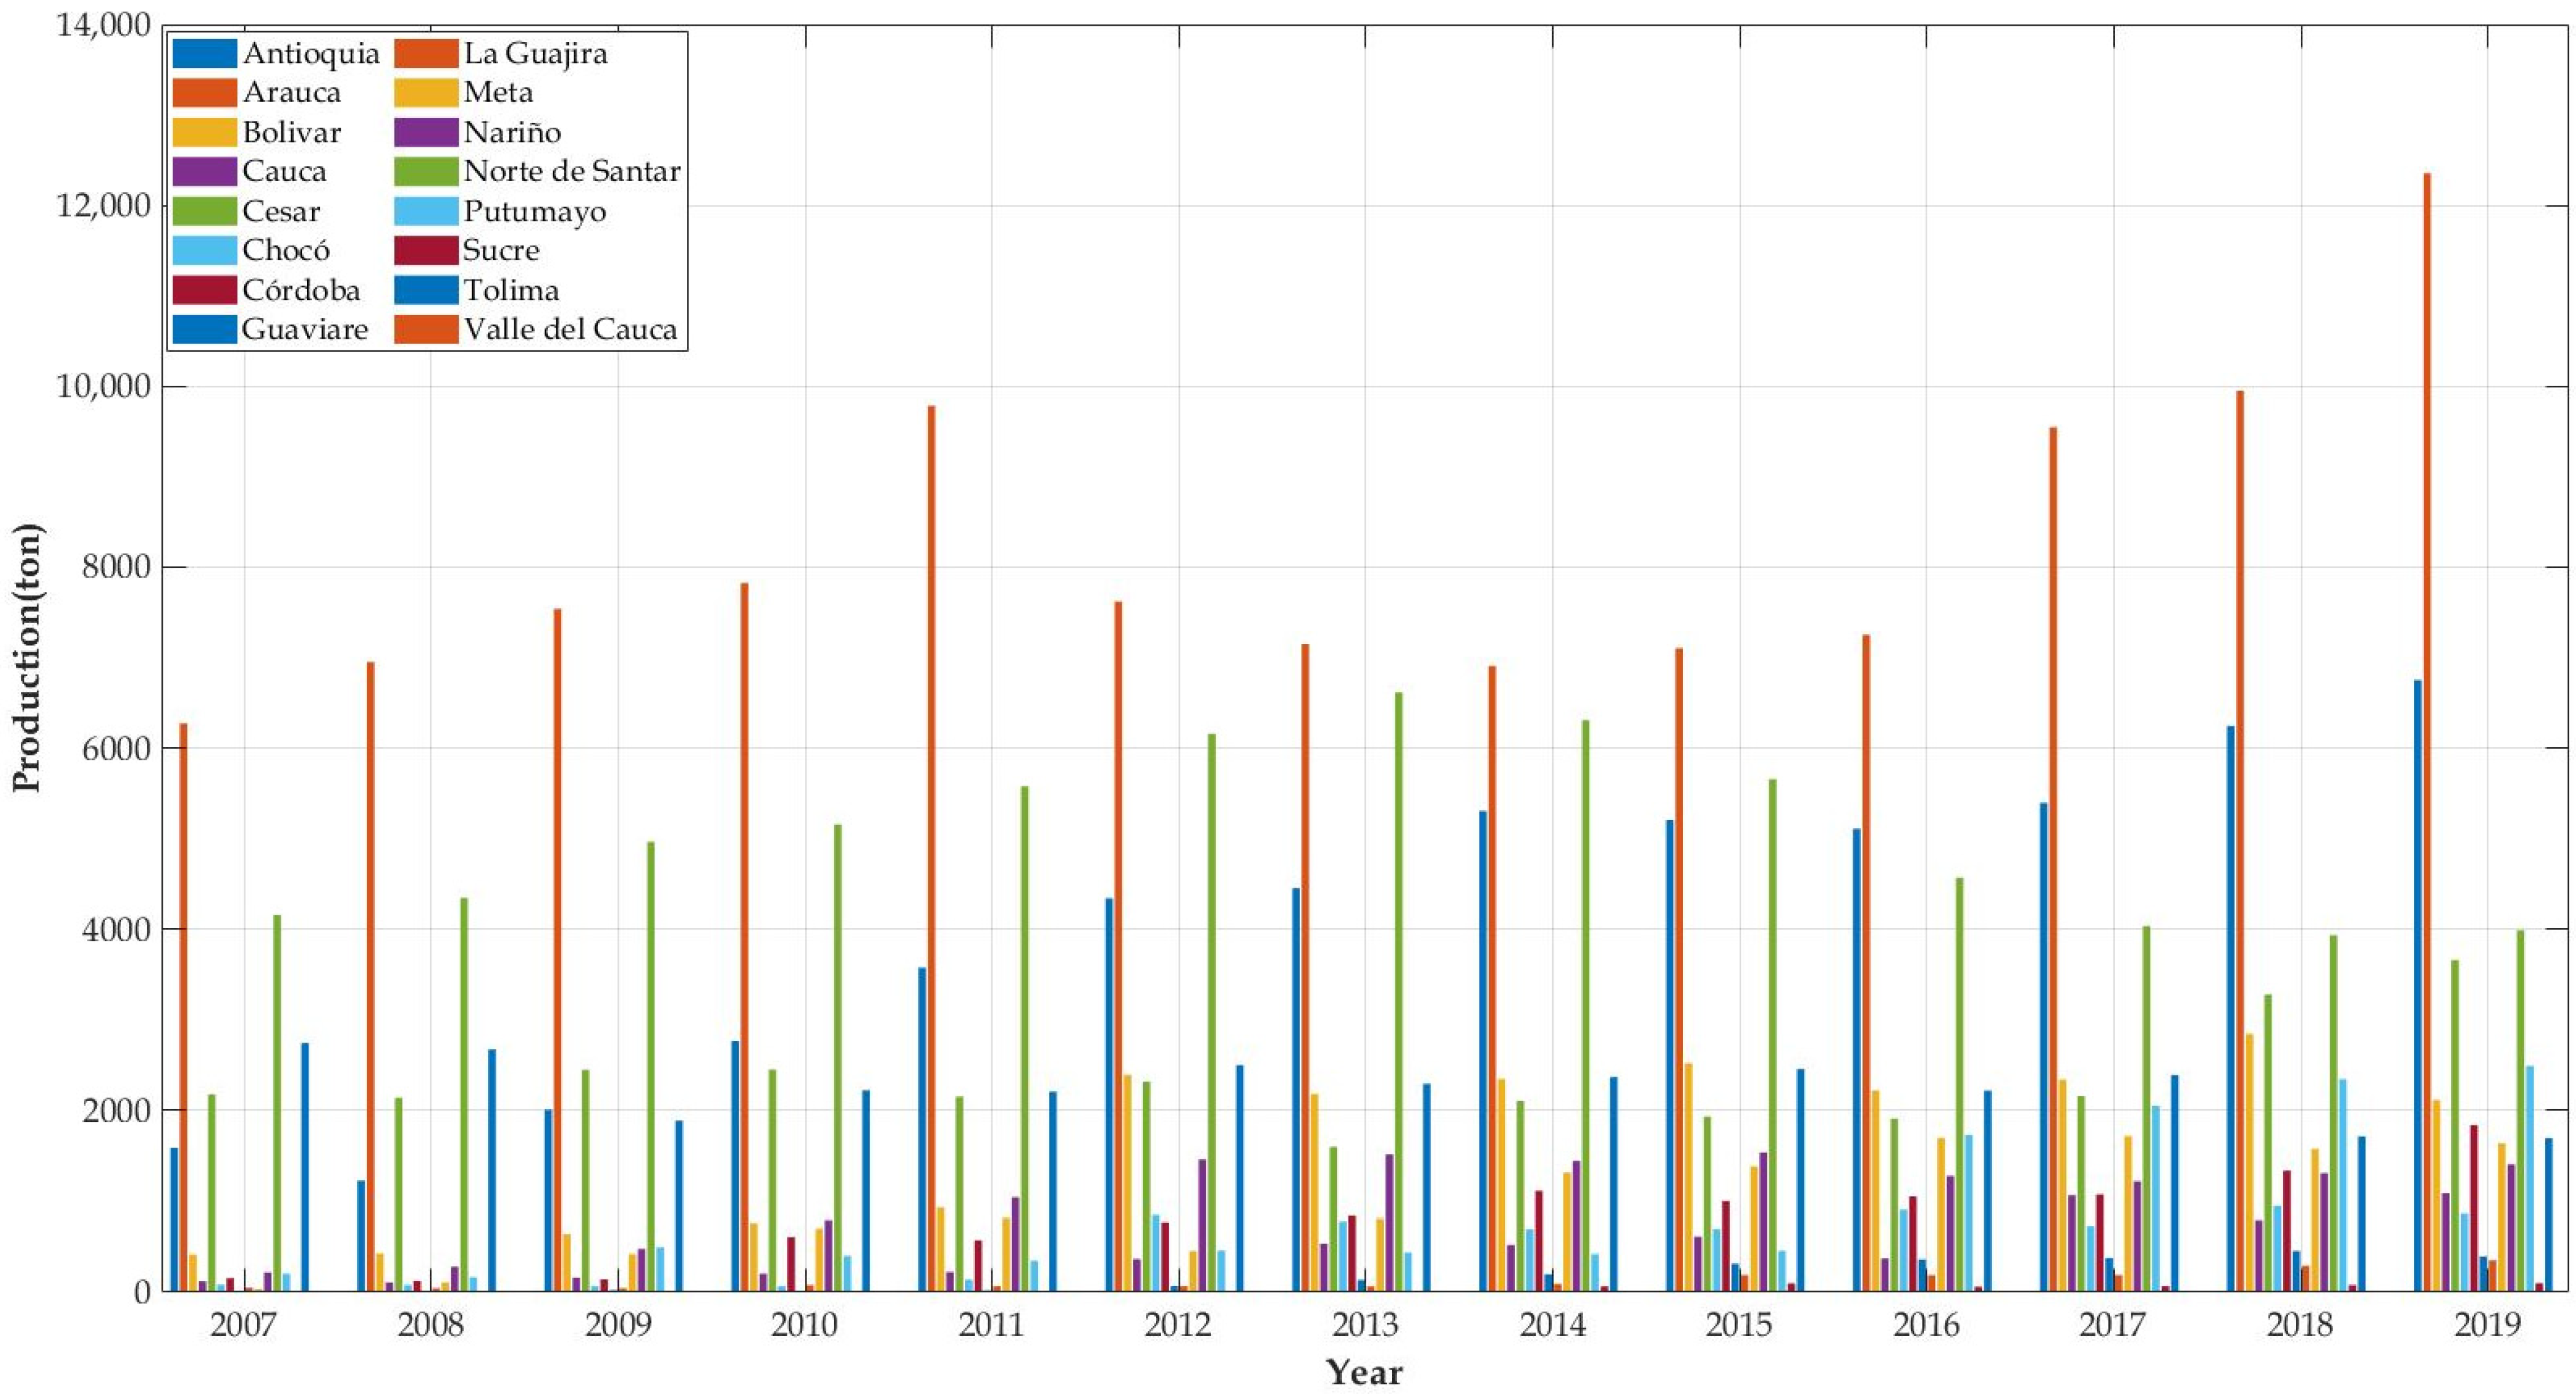The image size is (2576, 1394).
Task: Click the Chocó light-blue legend swatch
Action: (205, 250)
